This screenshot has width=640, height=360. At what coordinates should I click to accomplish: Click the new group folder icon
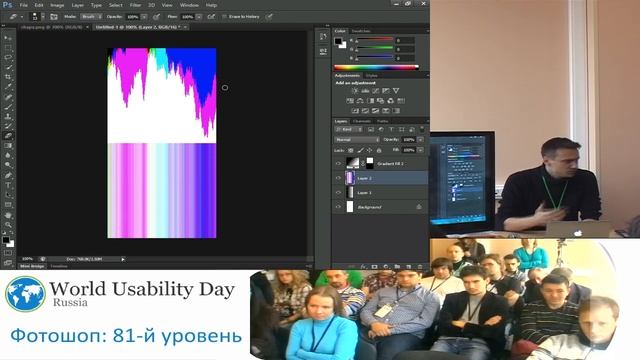tap(397, 267)
